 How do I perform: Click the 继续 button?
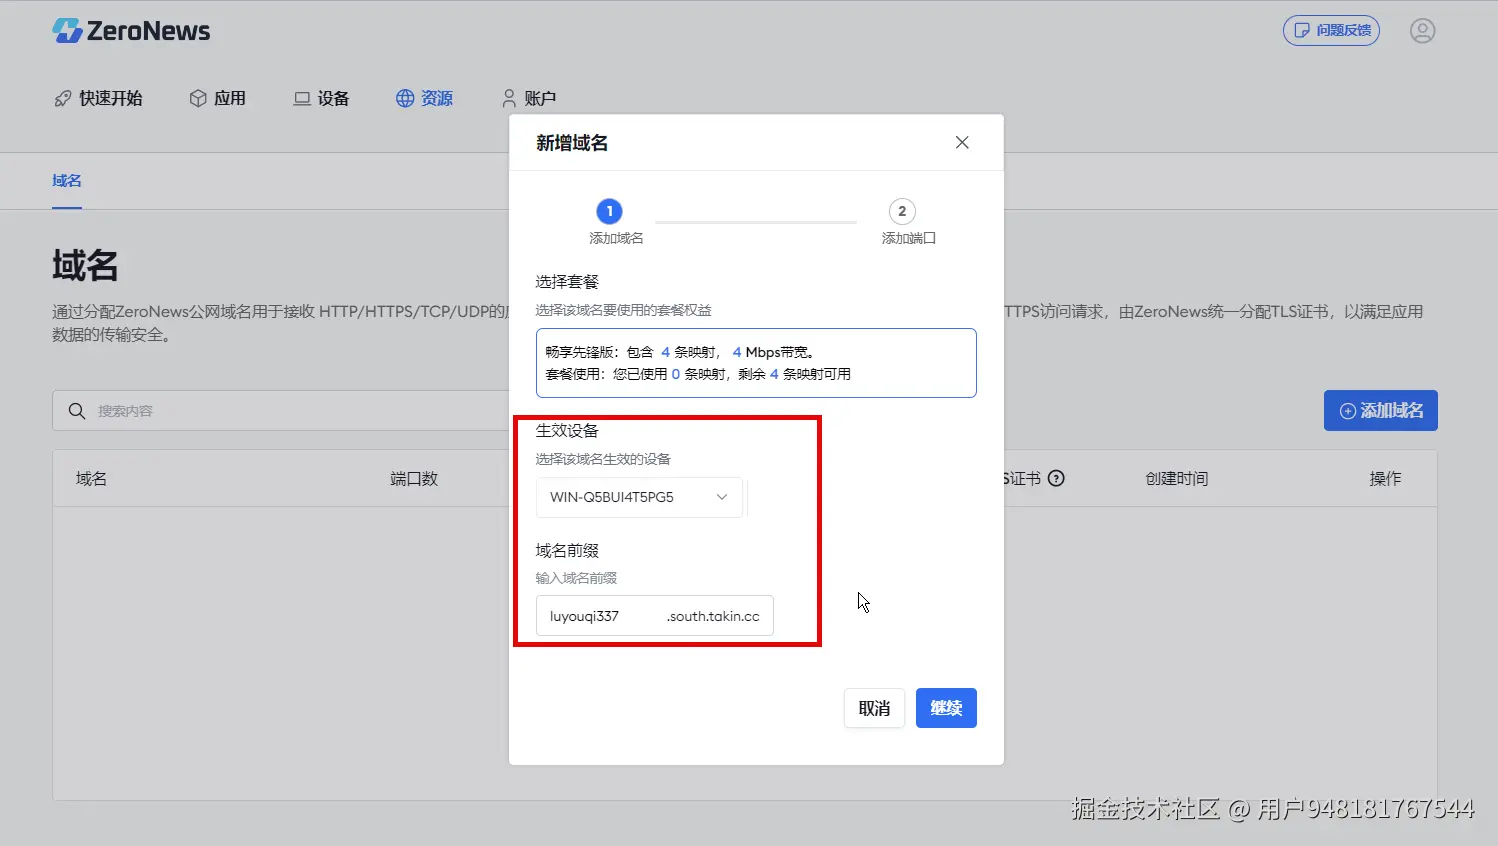pyautogui.click(x=946, y=708)
